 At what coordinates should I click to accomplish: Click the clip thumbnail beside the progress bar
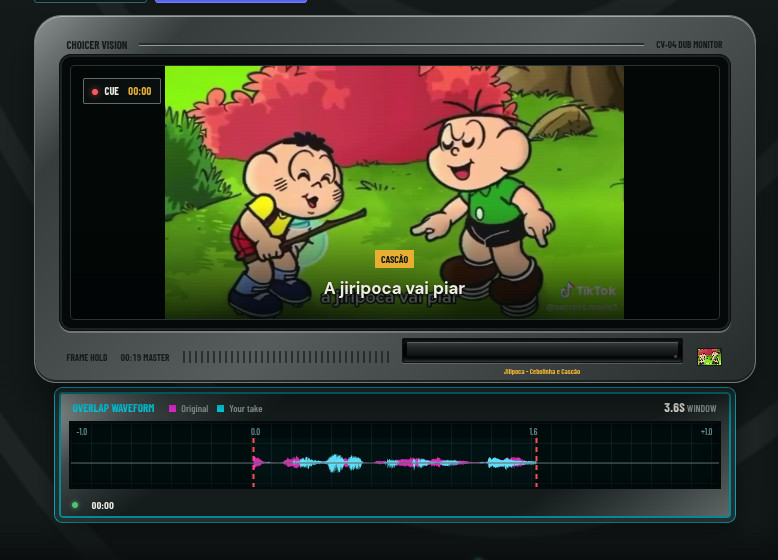pyautogui.click(x=709, y=357)
